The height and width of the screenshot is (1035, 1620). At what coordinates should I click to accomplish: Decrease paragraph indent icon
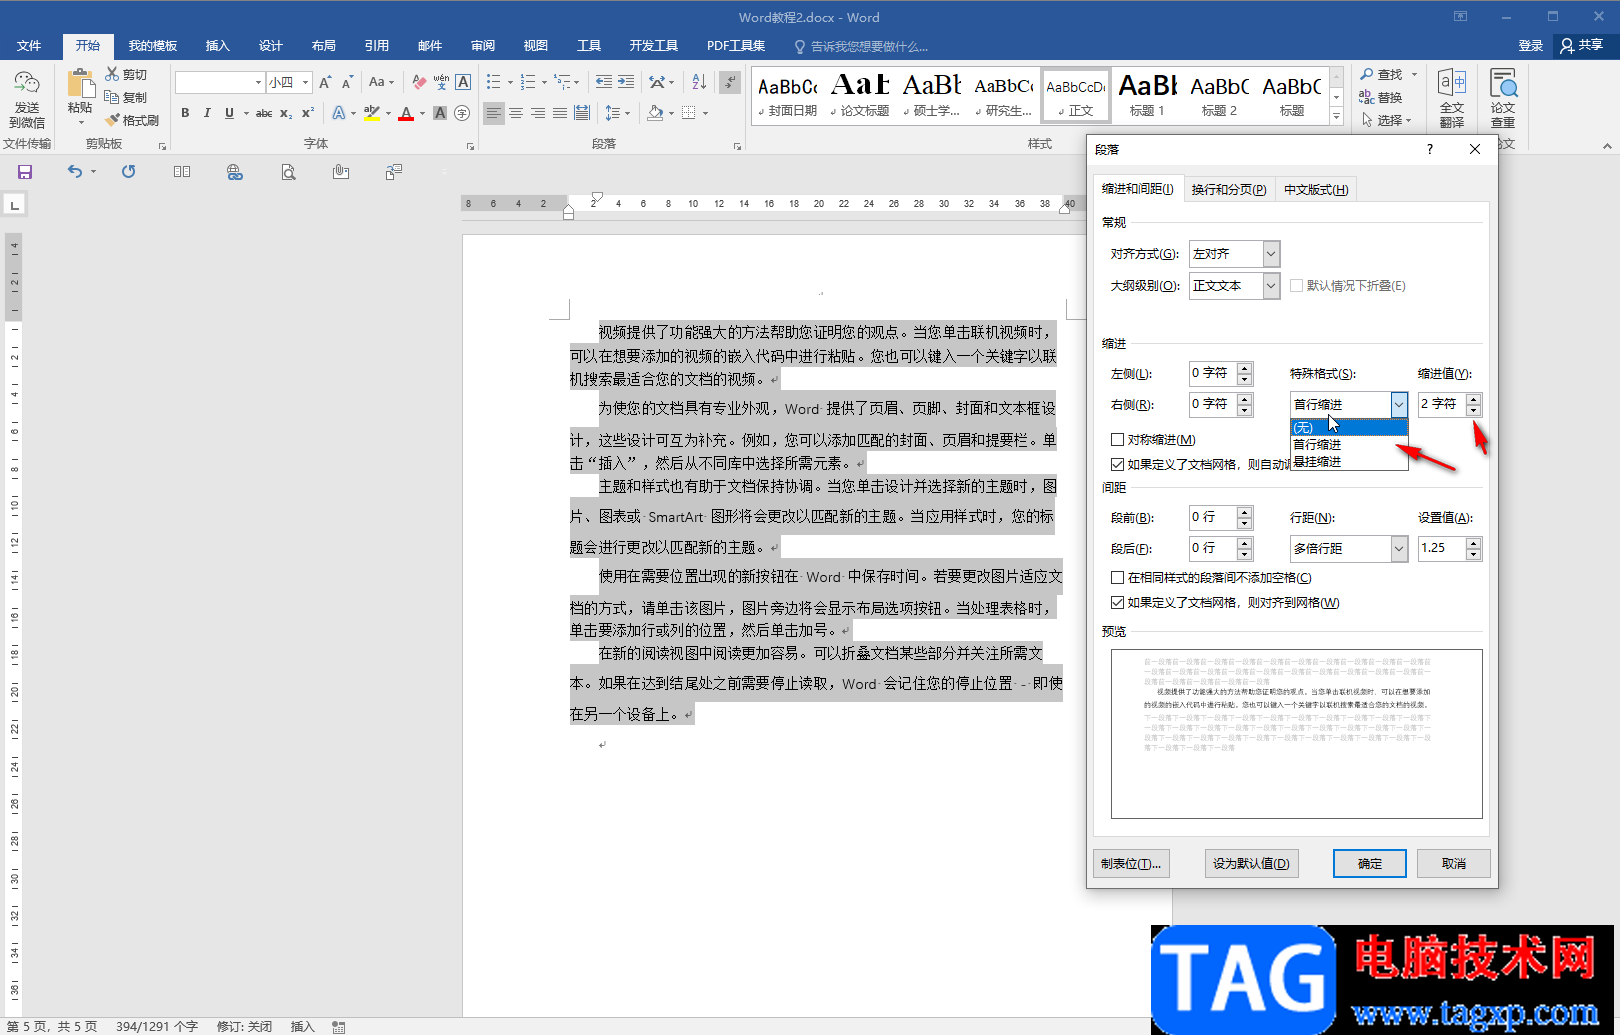coord(604,82)
